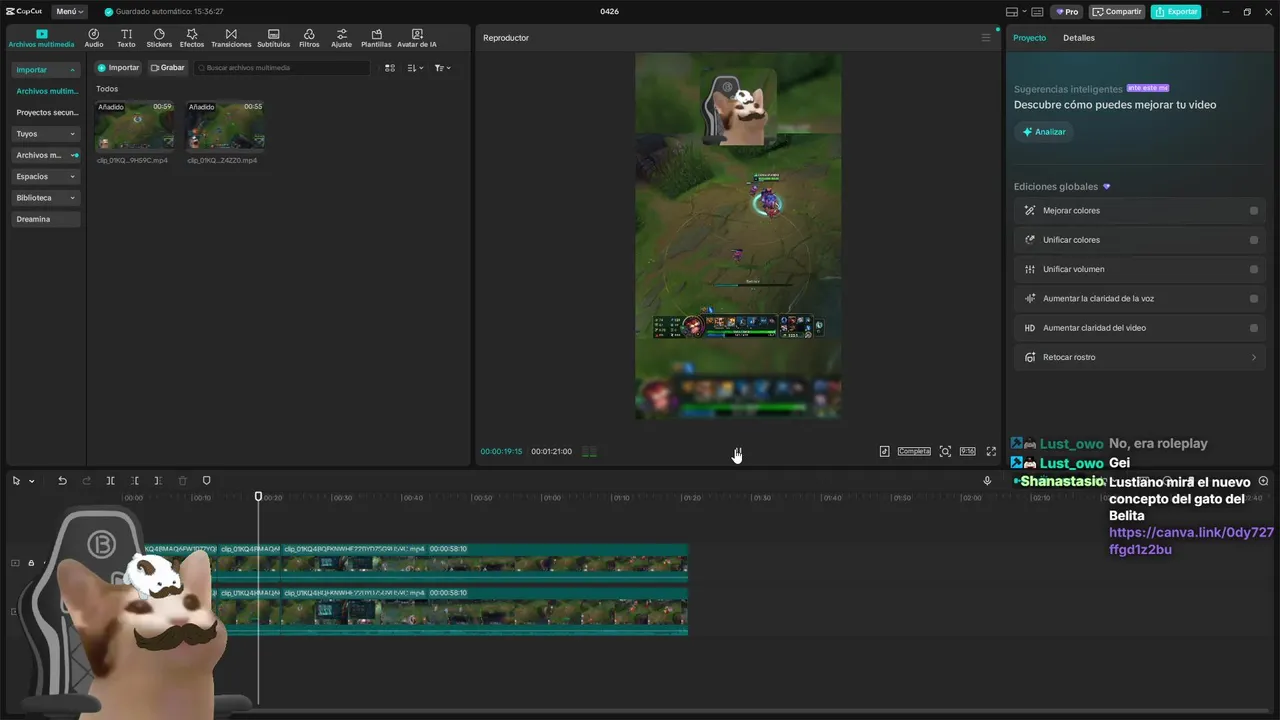Open Archivos m... section with green toggle

coord(46,155)
